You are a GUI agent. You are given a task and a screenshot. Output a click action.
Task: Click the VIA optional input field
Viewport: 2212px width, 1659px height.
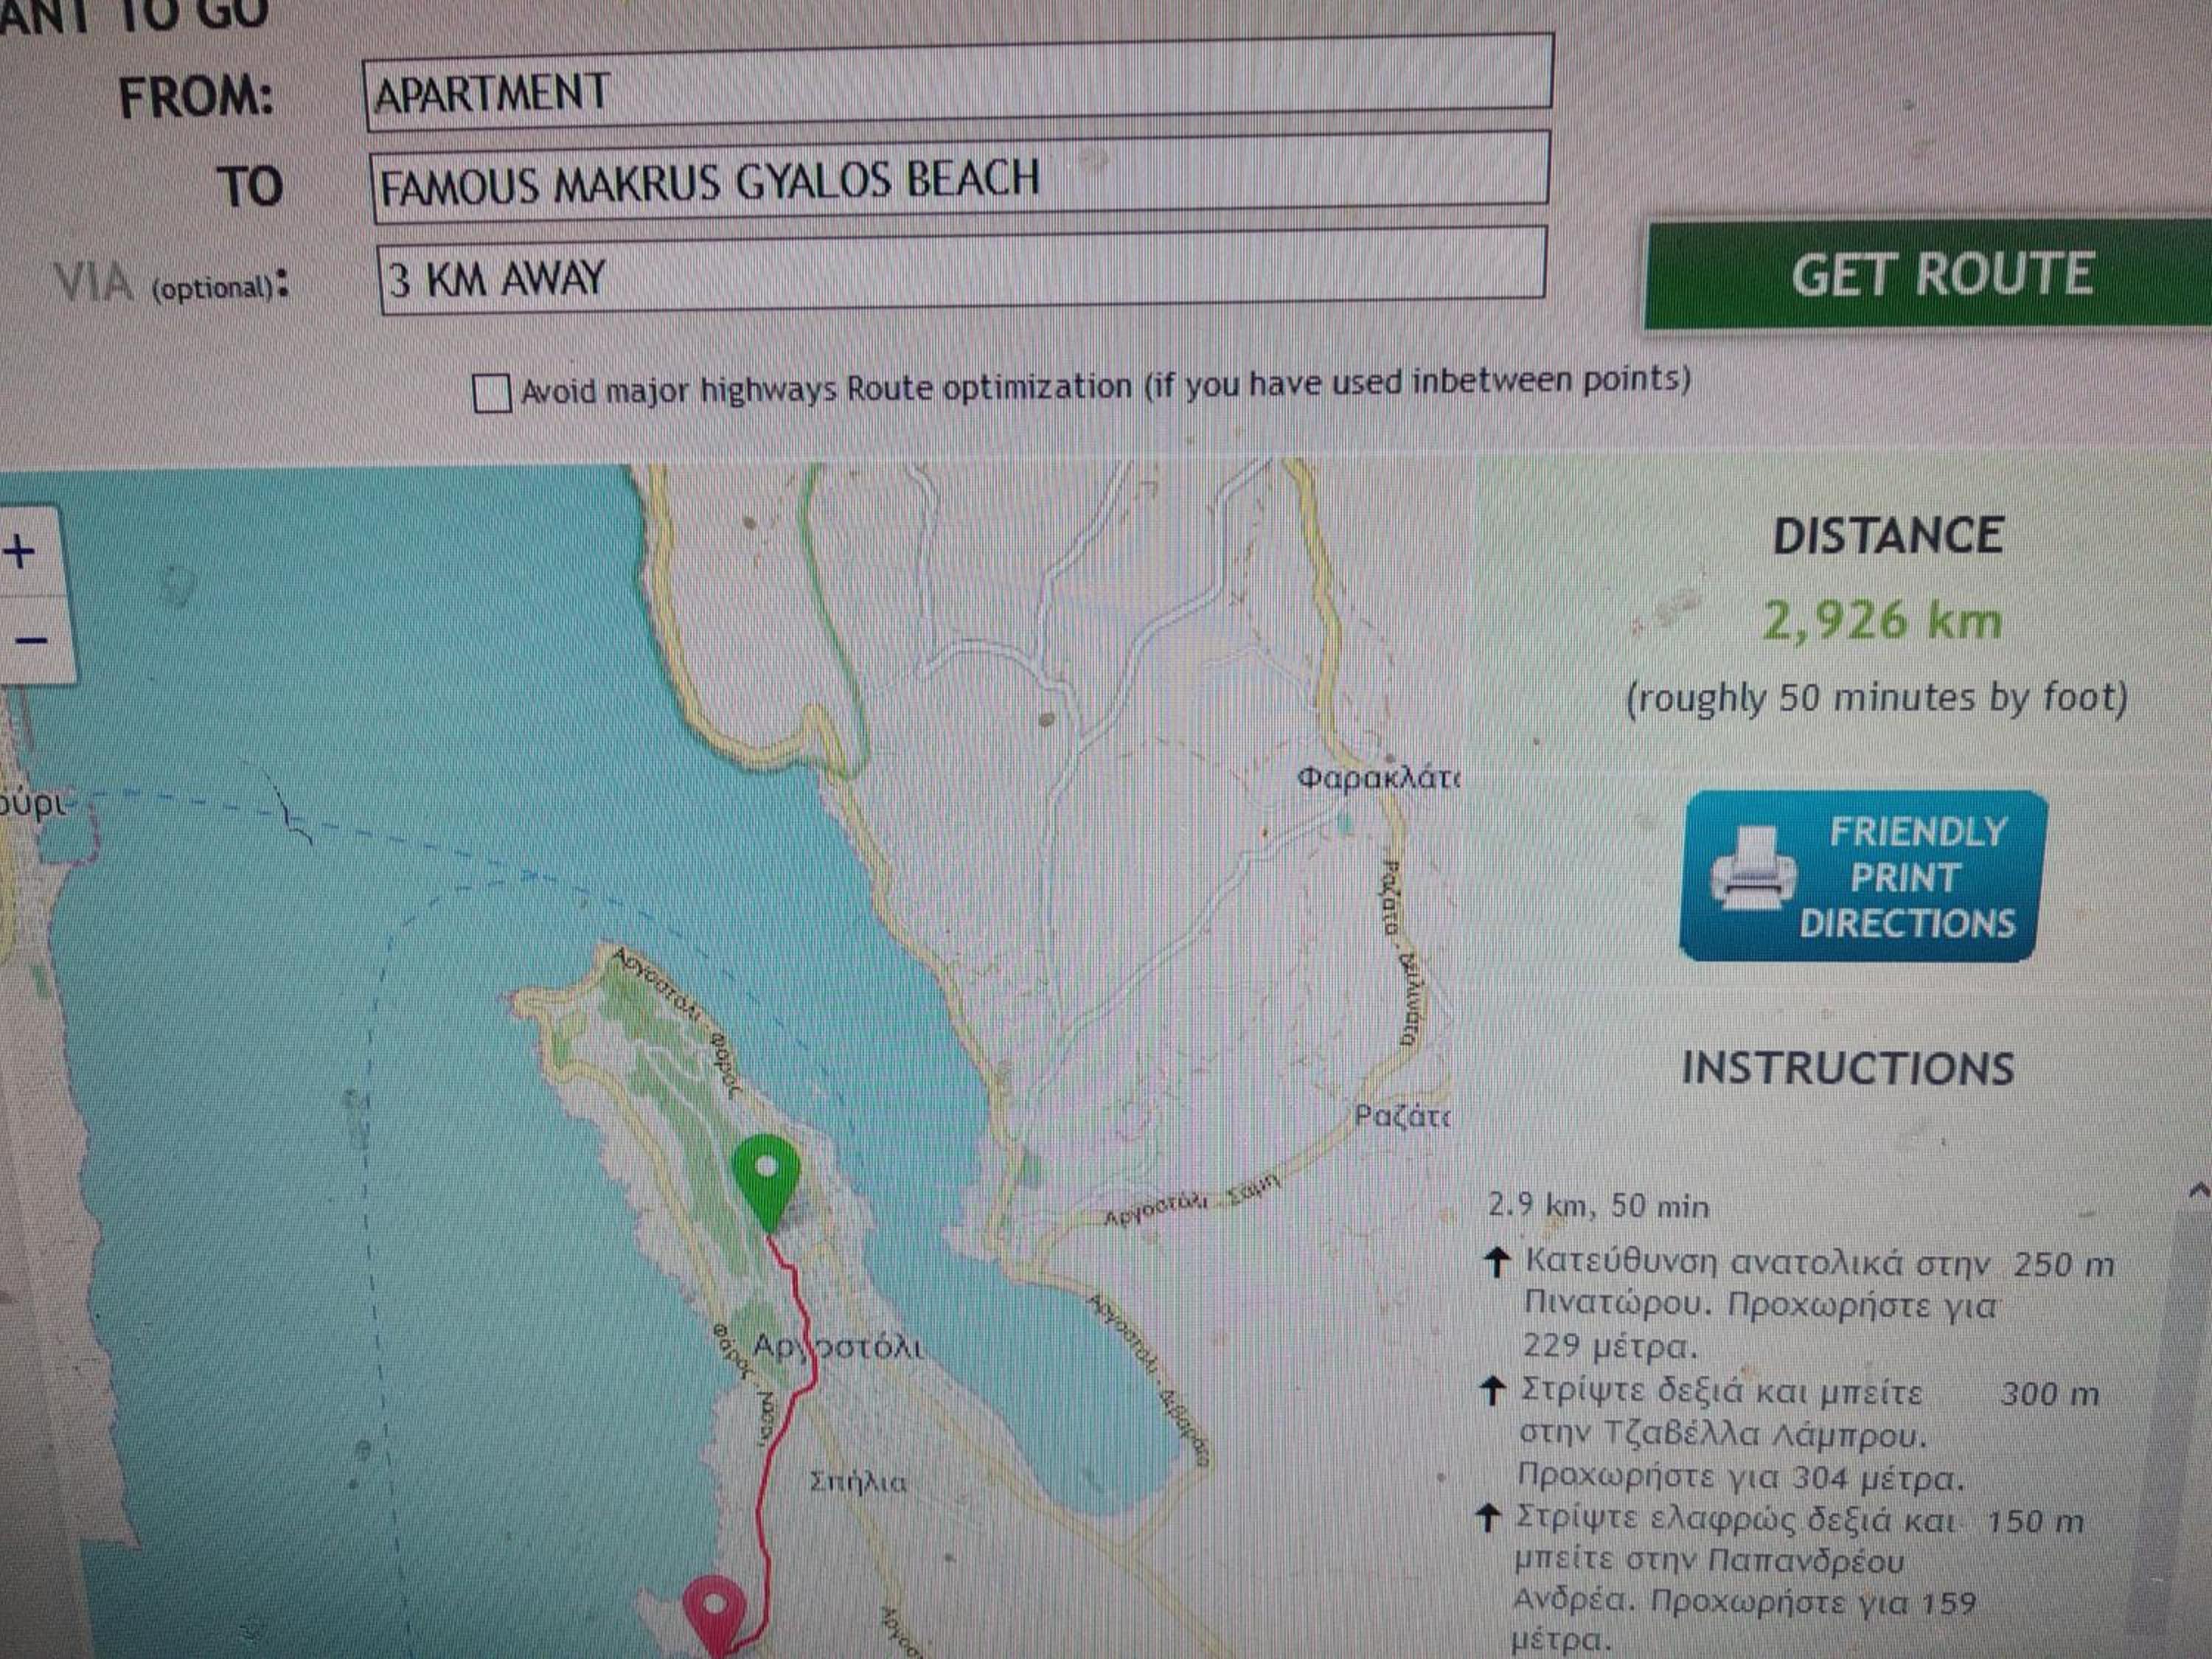962,270
